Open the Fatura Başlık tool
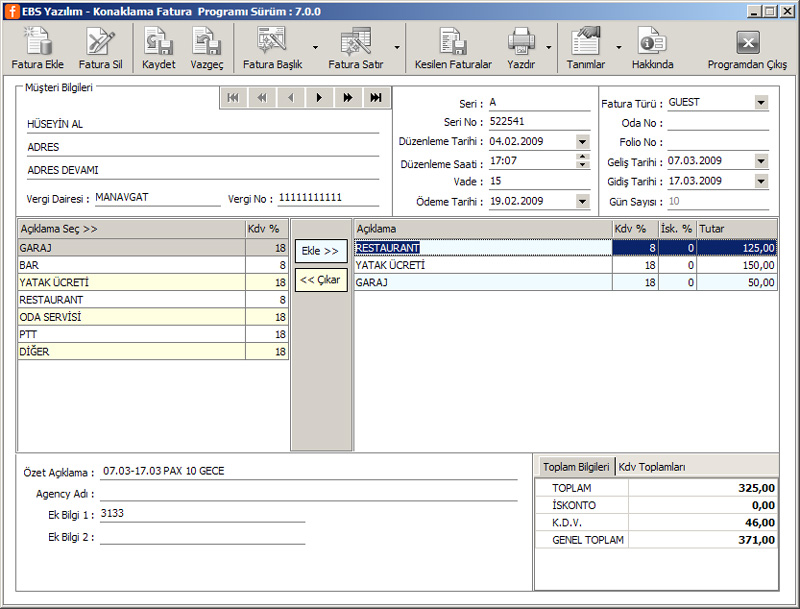Viewport: 800px width, 609px height. coord(272,47)
